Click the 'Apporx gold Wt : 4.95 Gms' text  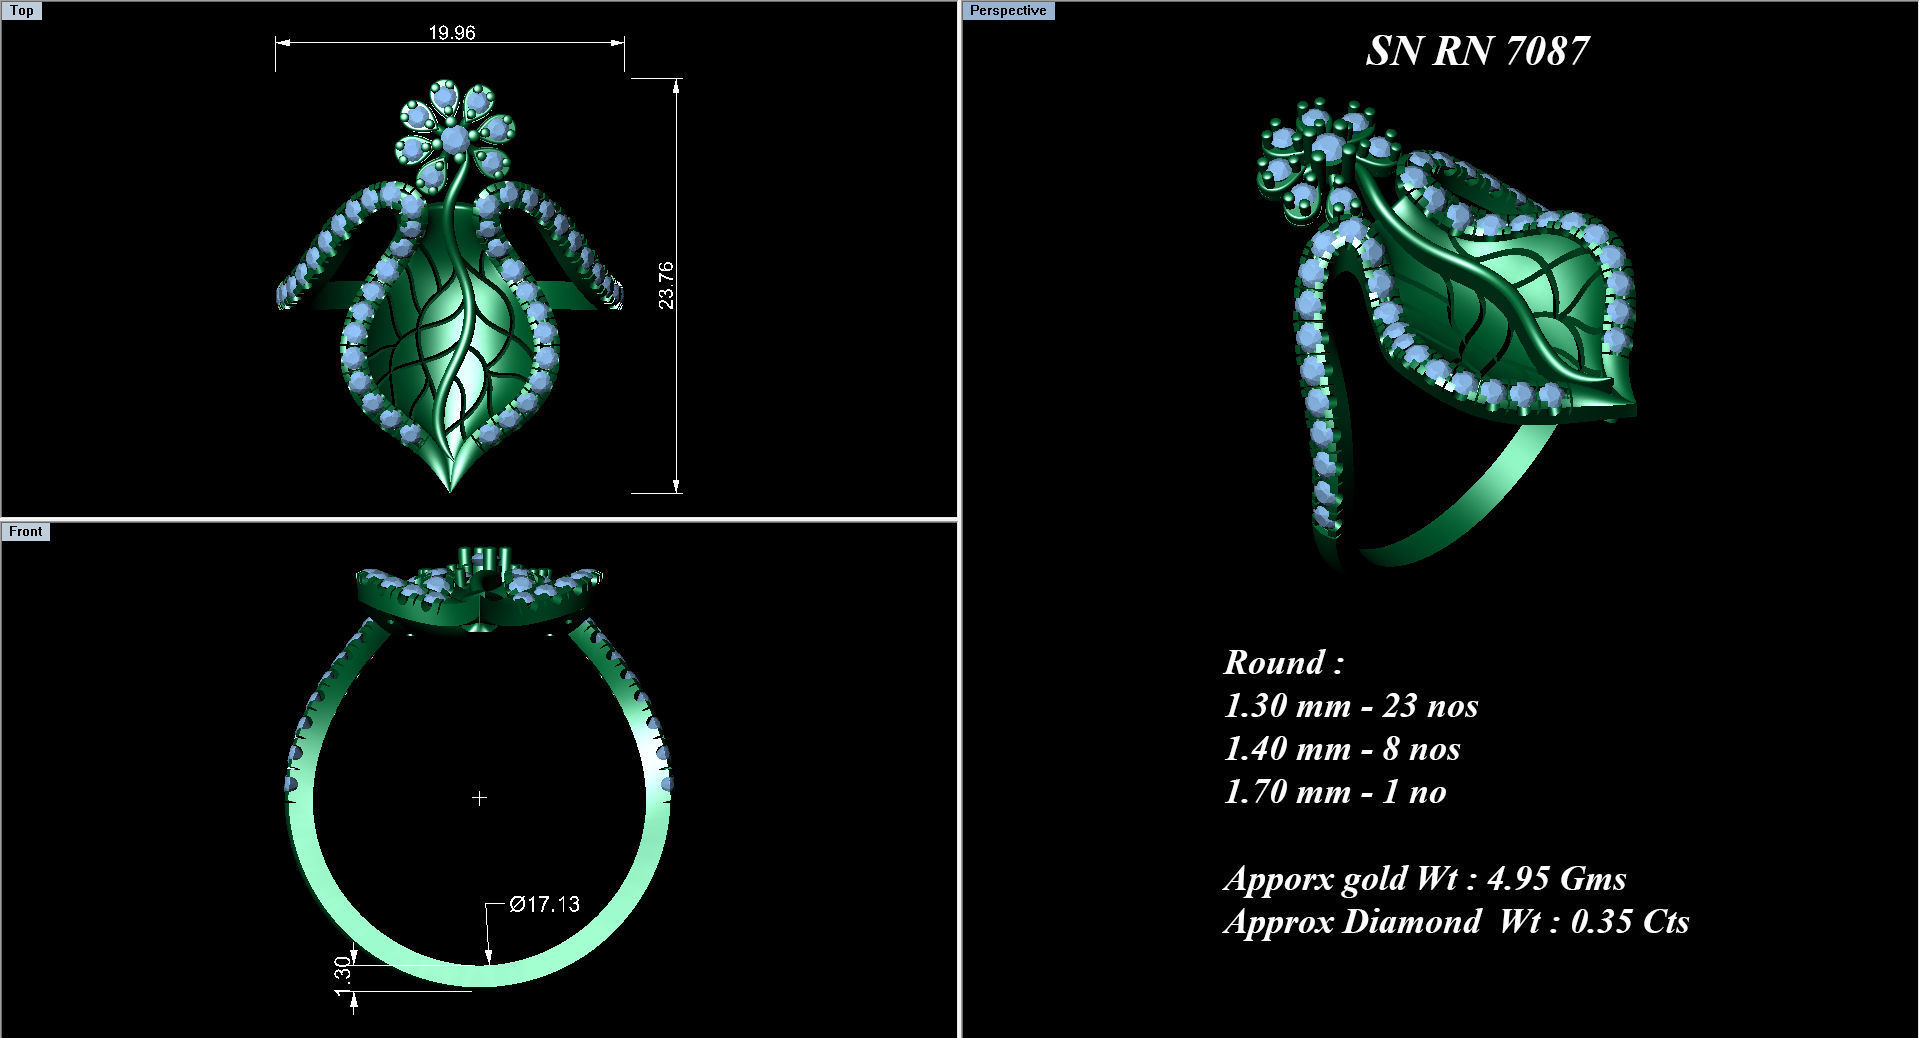[x=1425, y=879]
